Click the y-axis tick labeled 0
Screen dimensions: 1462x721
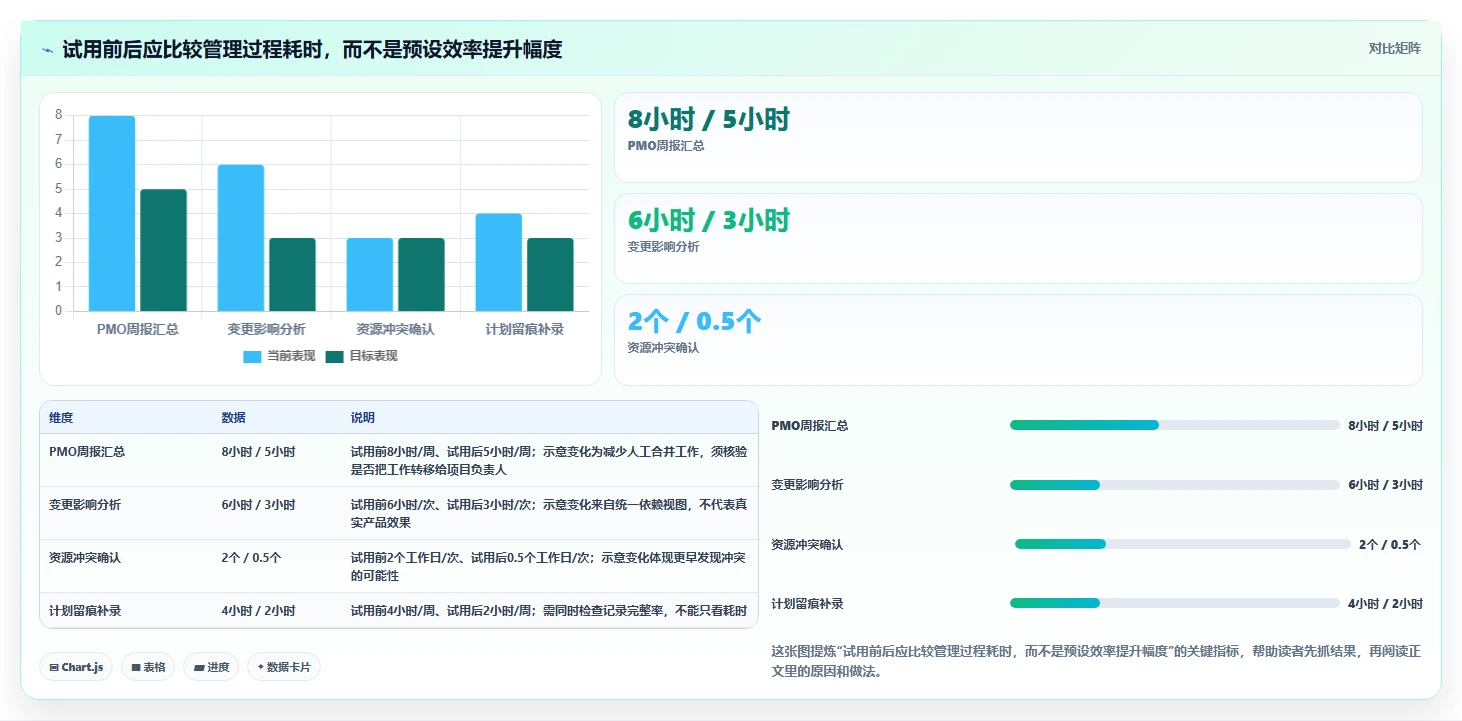[x=59, y=311]
